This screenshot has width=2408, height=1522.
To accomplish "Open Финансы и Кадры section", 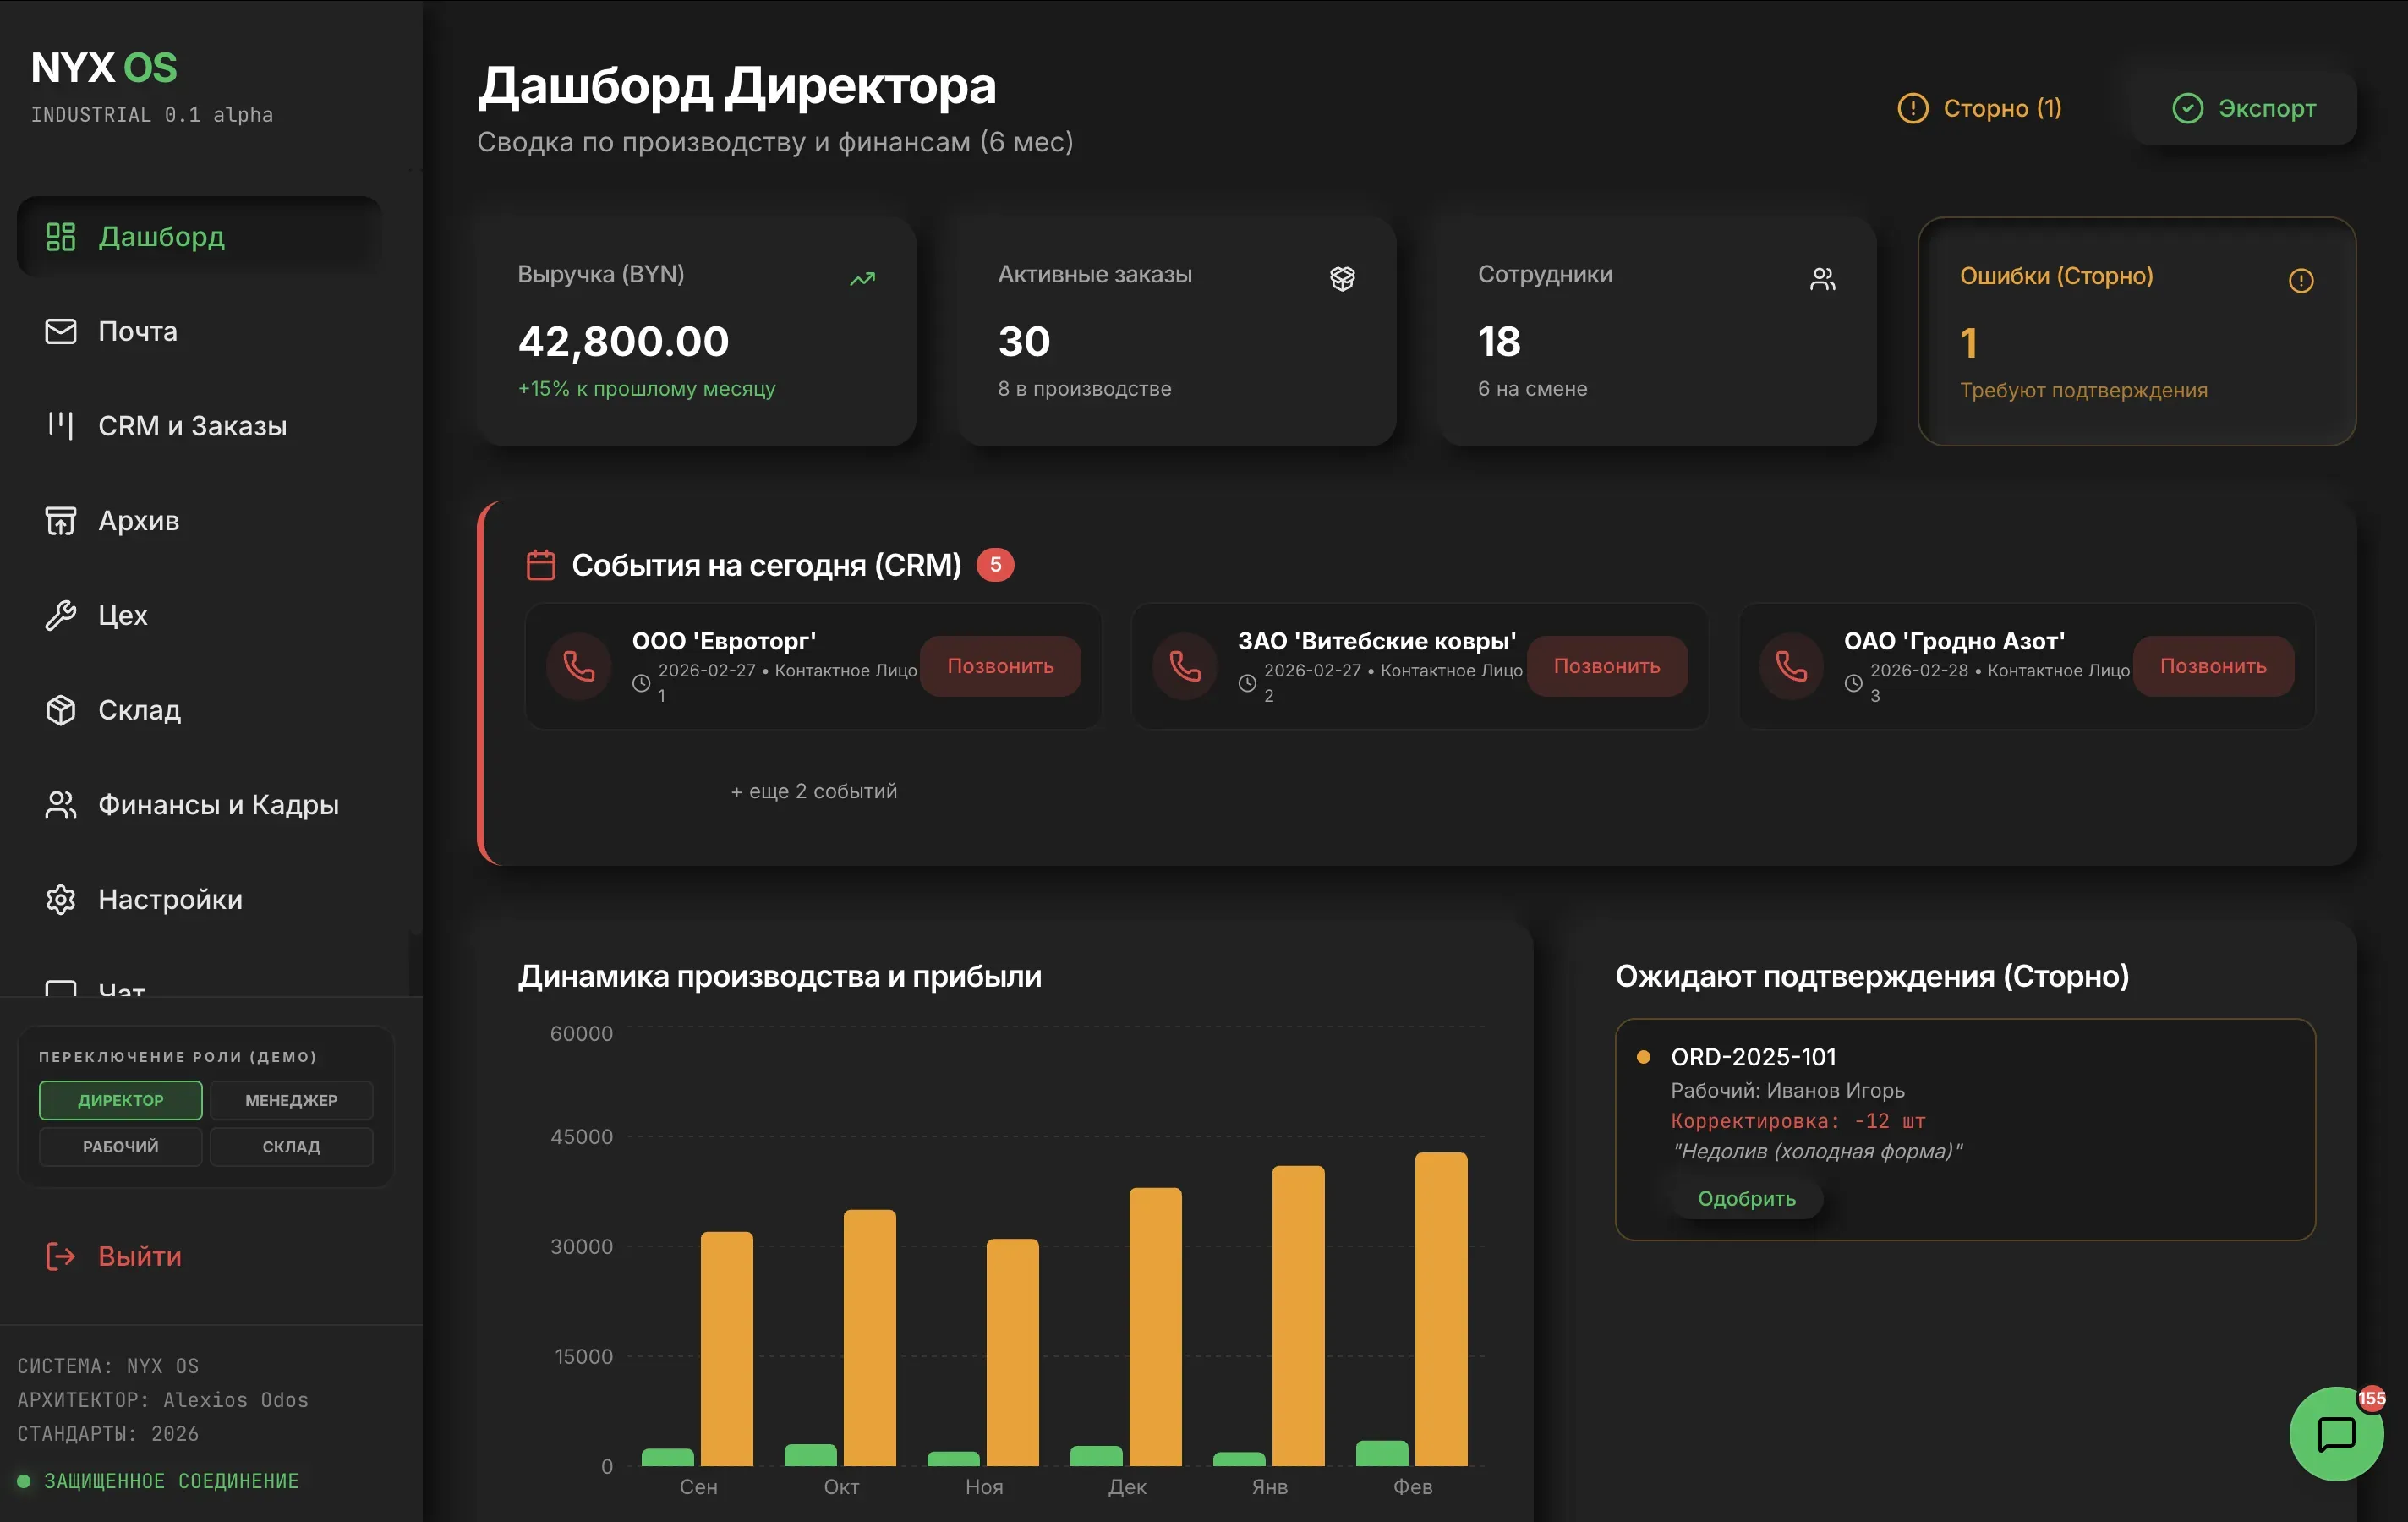I will [219, 803].
